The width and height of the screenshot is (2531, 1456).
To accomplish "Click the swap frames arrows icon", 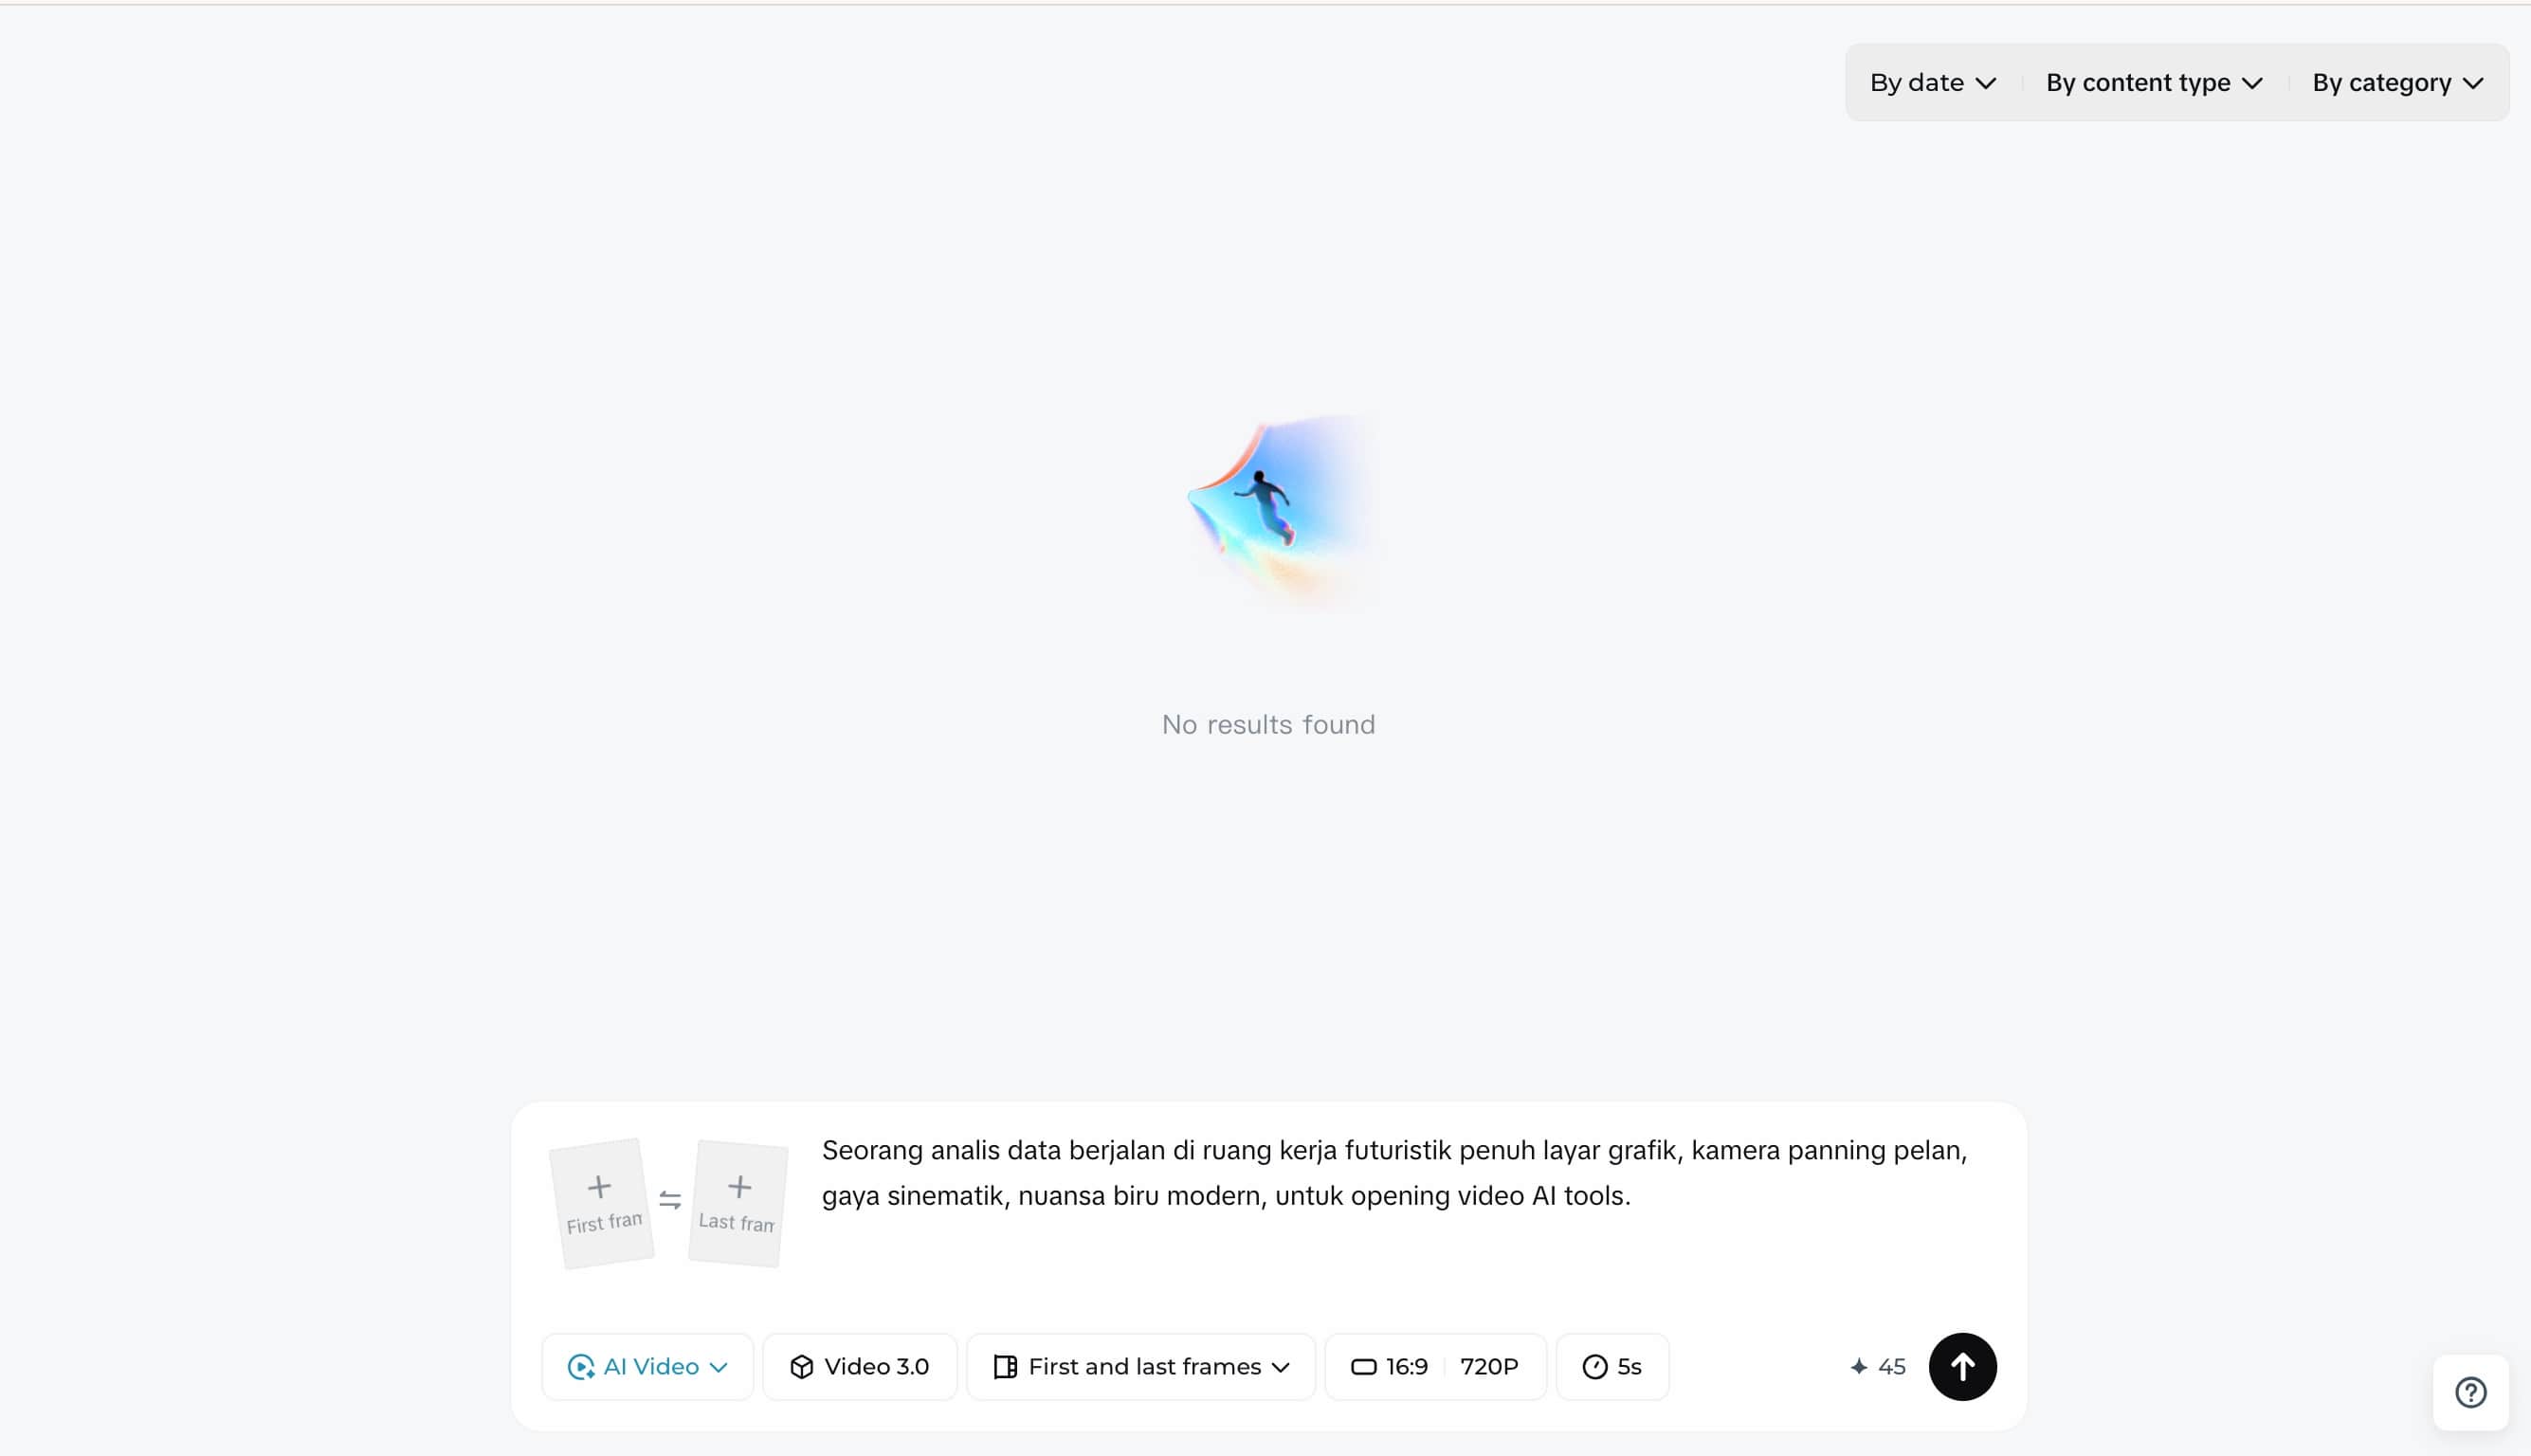I will pos(670,1200).
